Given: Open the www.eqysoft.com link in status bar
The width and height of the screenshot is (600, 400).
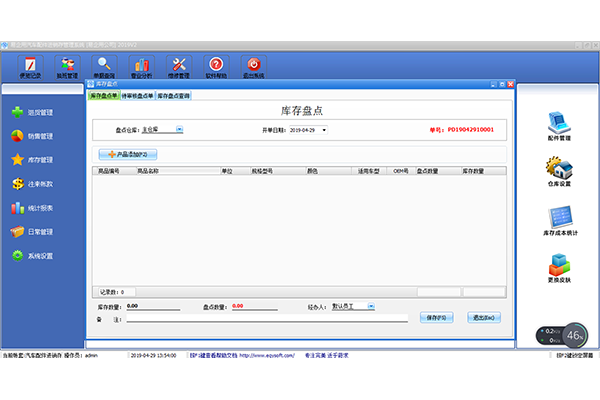Looking at the screenshot, I should (x=267, y=355).
